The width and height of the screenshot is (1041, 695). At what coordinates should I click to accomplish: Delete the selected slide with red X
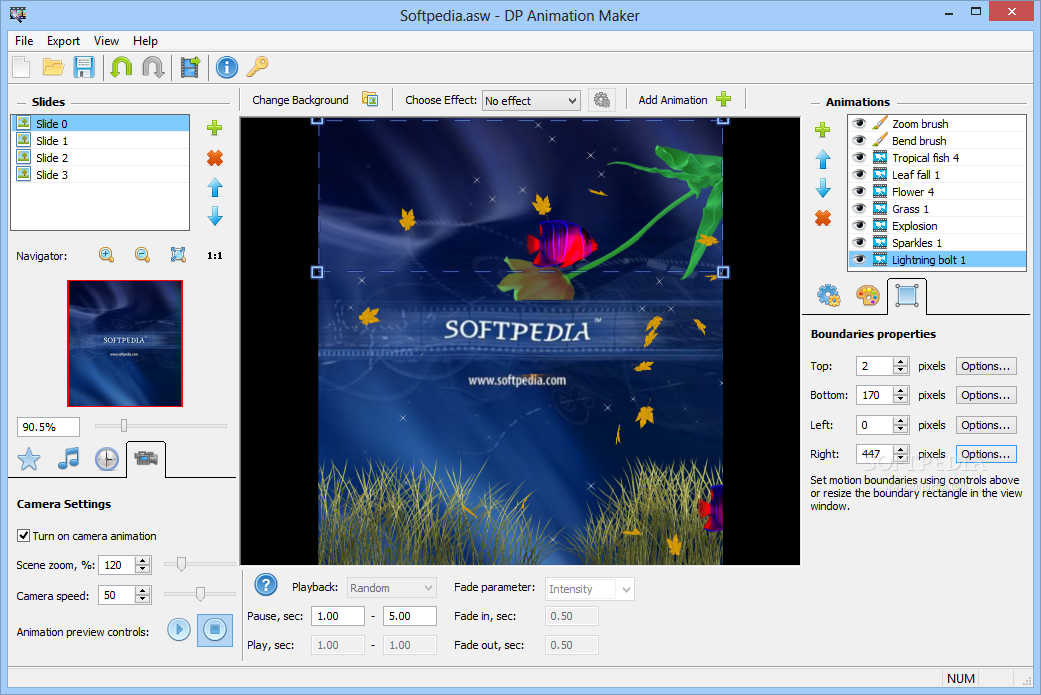point(214,158)
